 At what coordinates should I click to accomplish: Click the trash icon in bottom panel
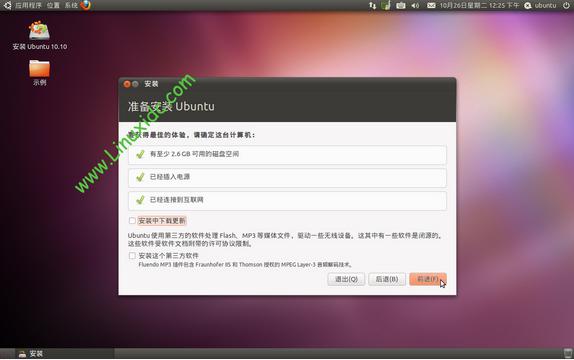tap(568, 353)
